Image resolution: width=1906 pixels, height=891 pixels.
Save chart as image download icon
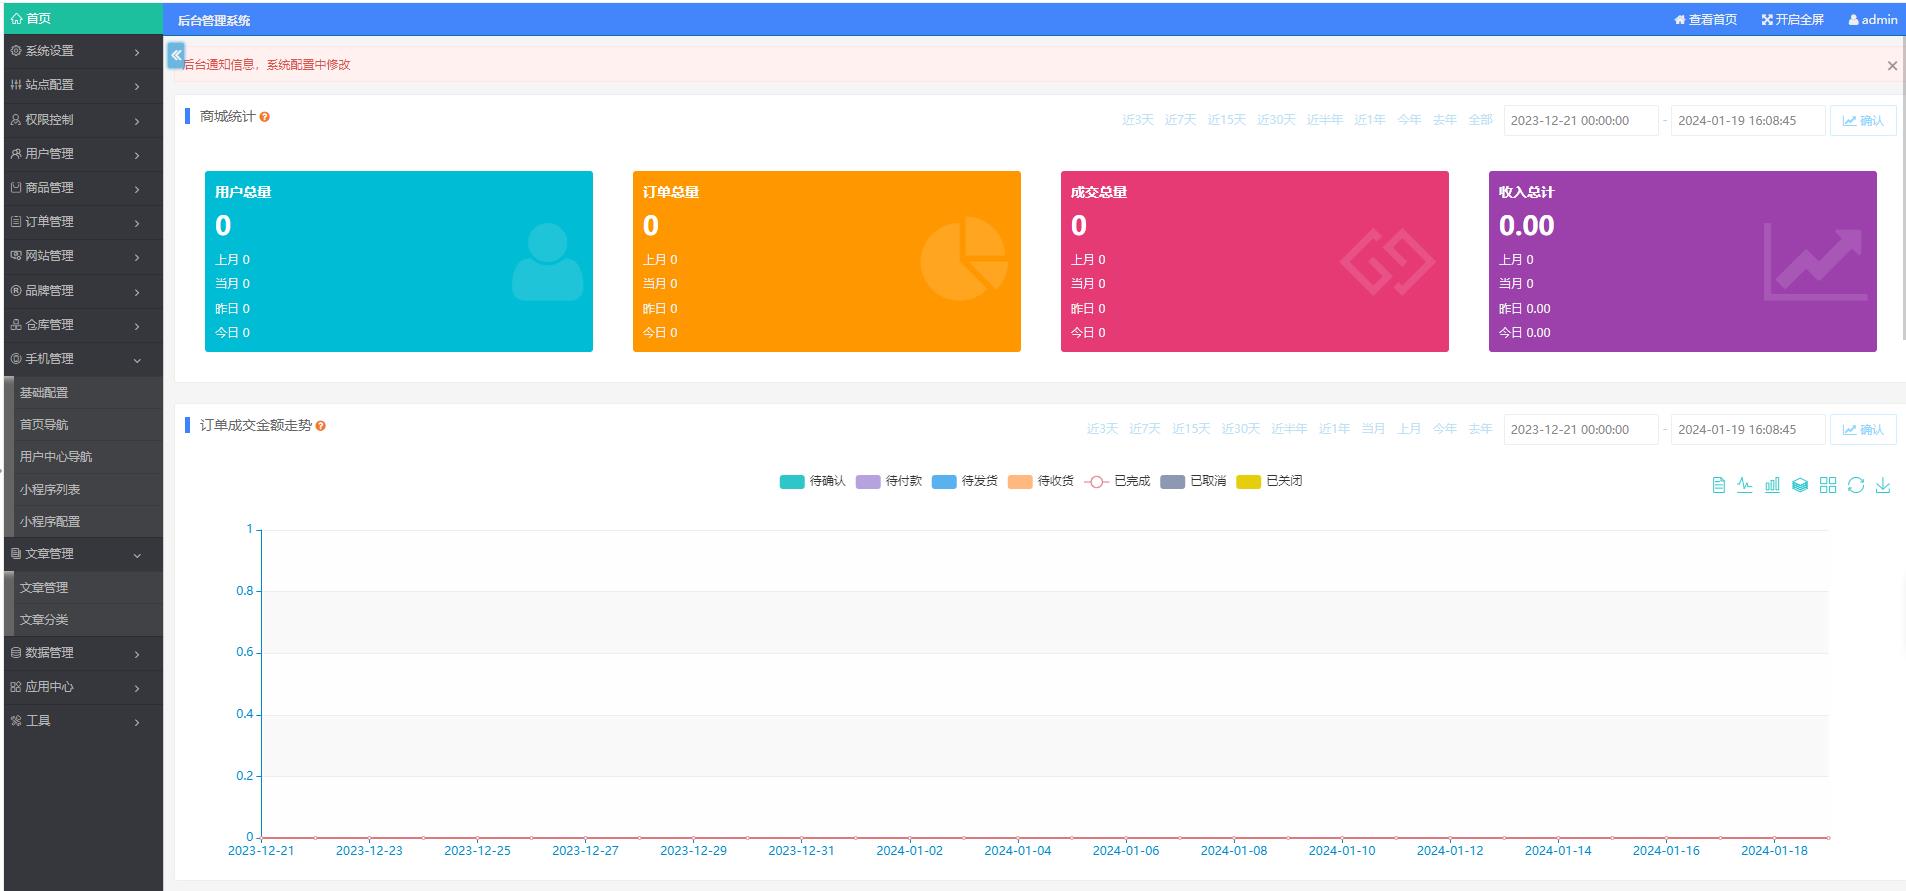(1883, 485)
